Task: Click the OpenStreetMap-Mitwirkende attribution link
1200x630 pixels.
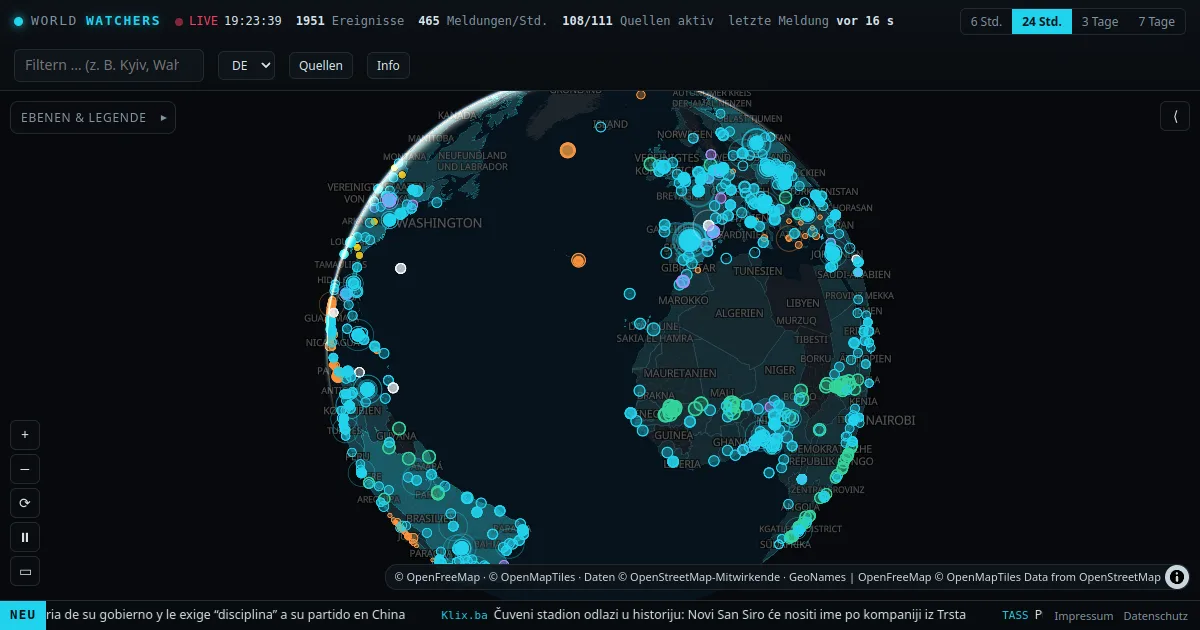Action: [x=708, y=577]
